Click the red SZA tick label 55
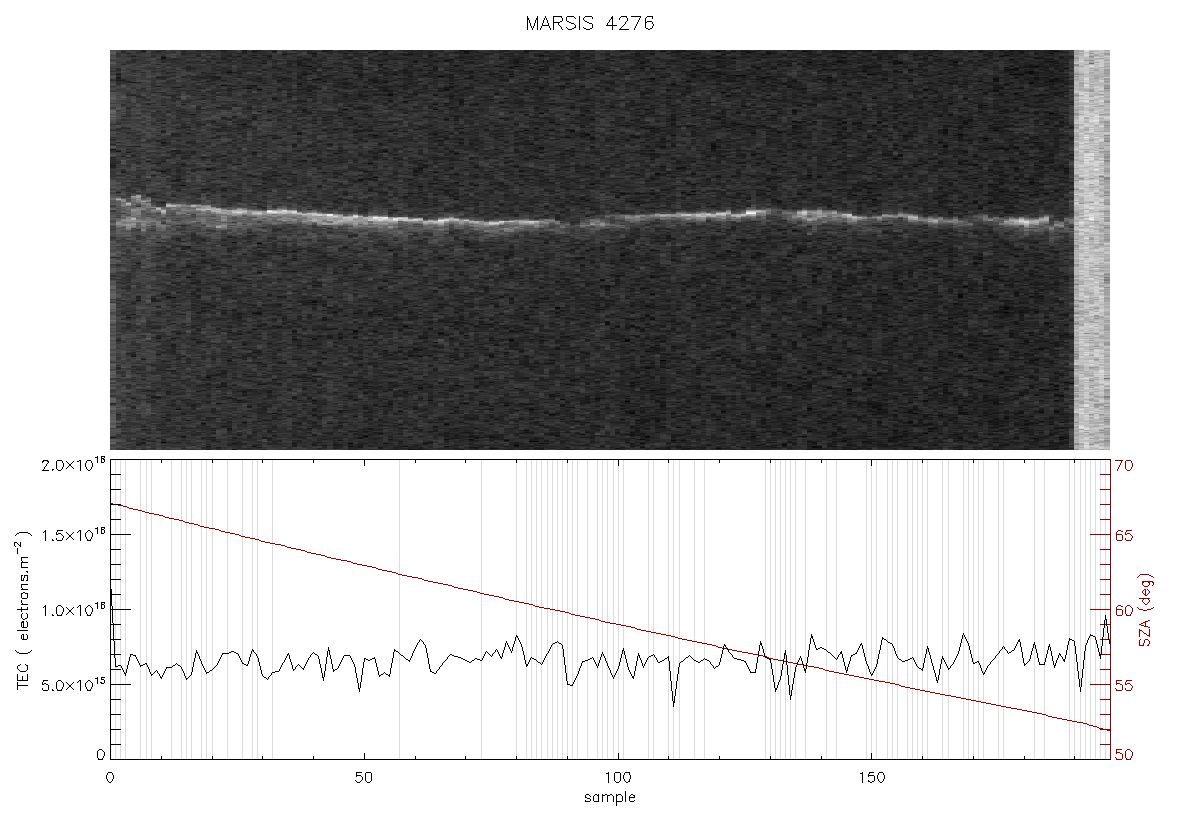 [1124, 686]
